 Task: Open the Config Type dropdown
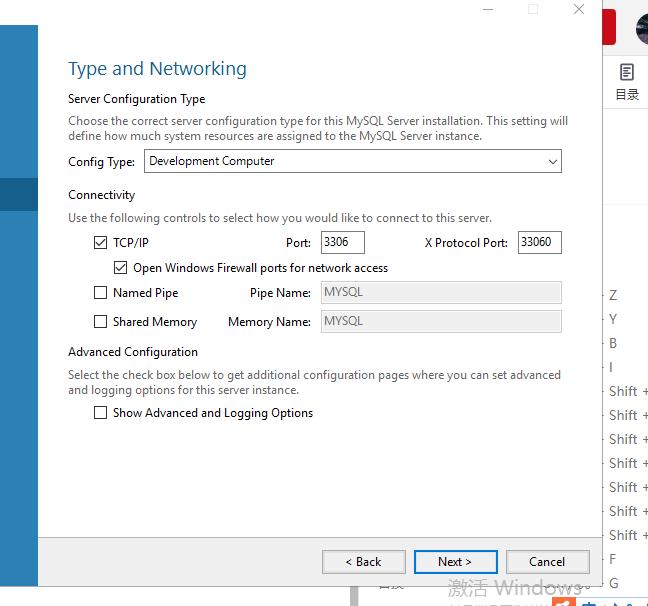pos(353,161)
